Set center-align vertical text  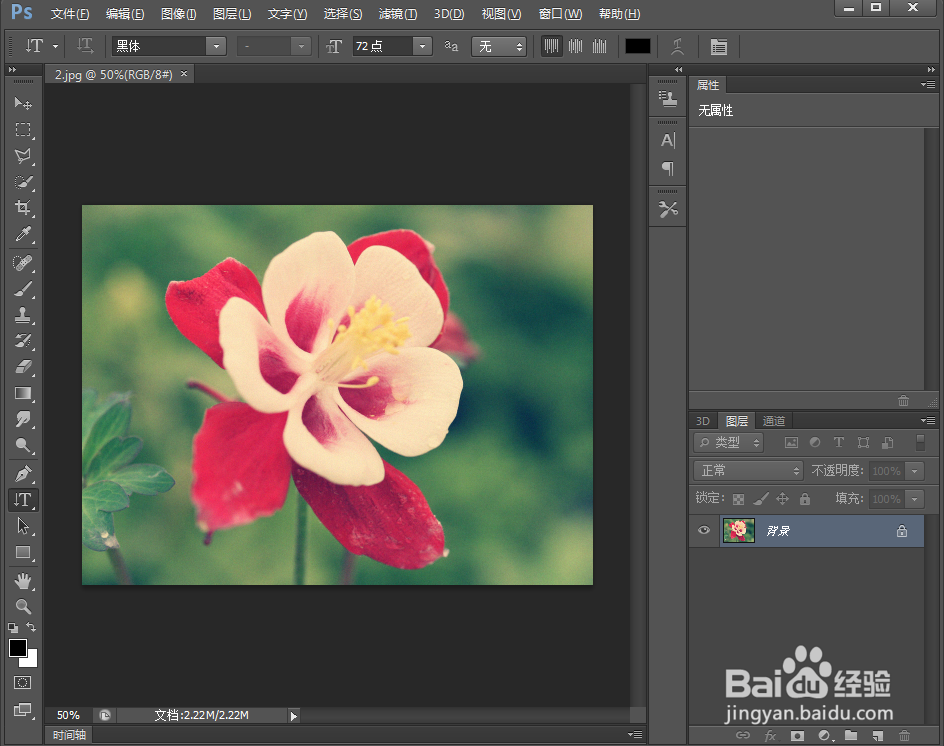pos(576,46)
